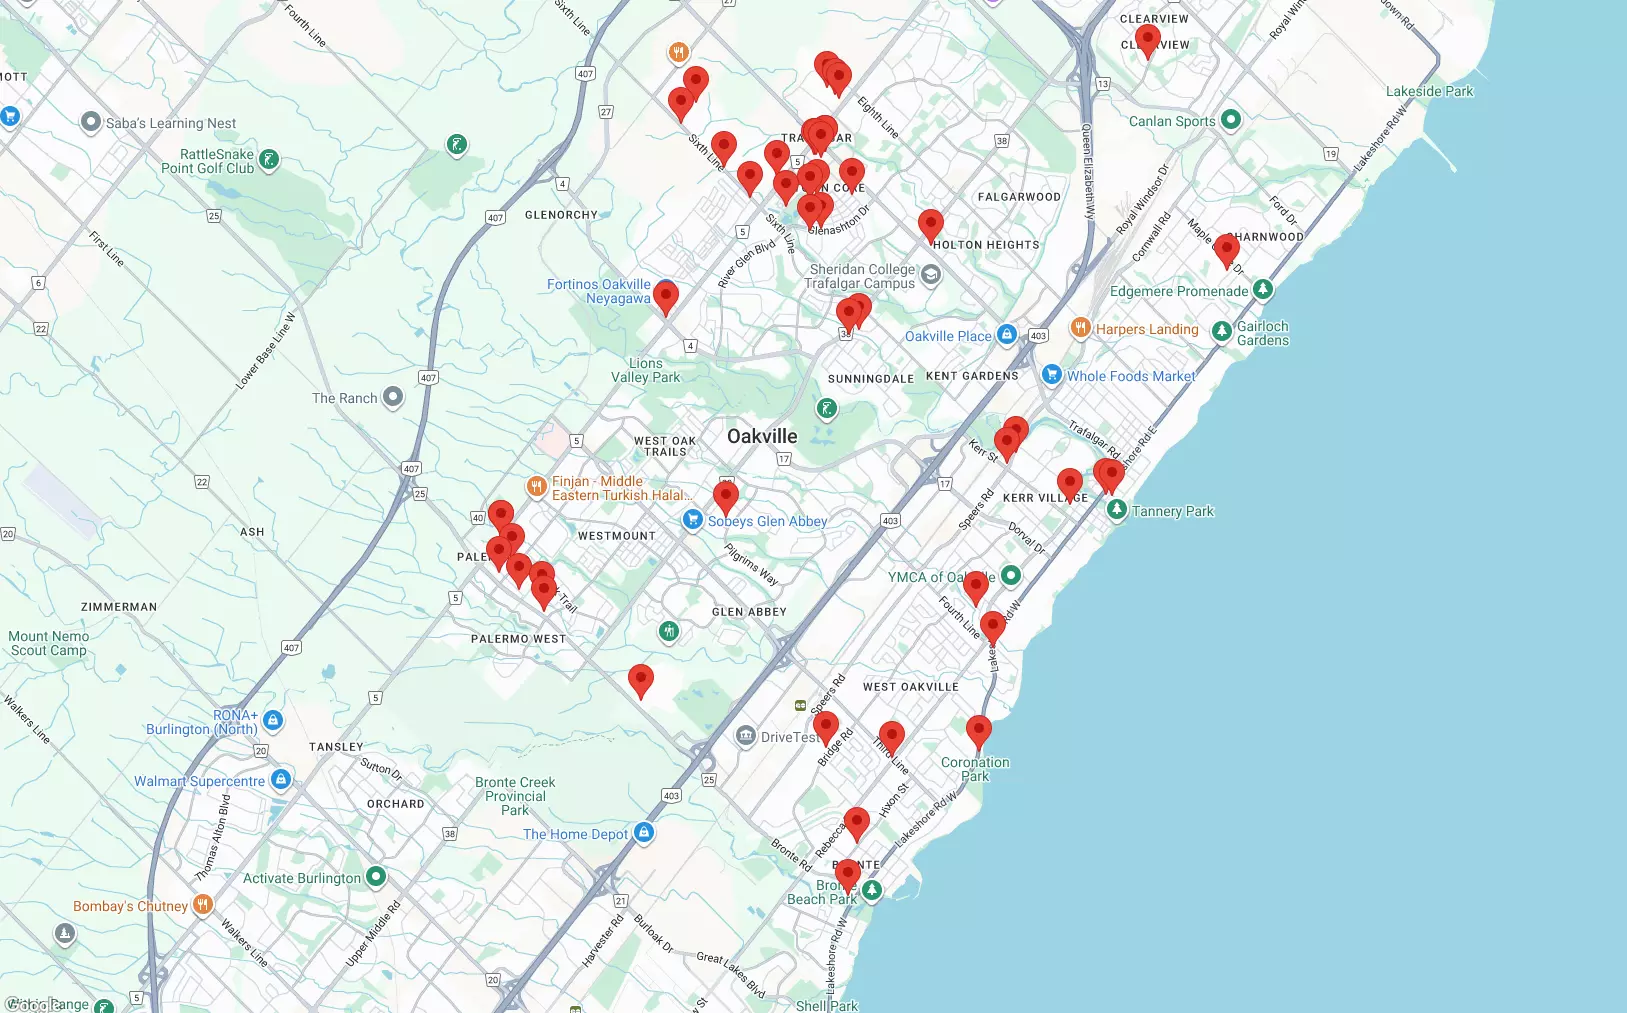The width and height of the screenshot is (1627, 1013).
Task: Click the Lions Valley Park label
Action: click(x=645, y=370)
